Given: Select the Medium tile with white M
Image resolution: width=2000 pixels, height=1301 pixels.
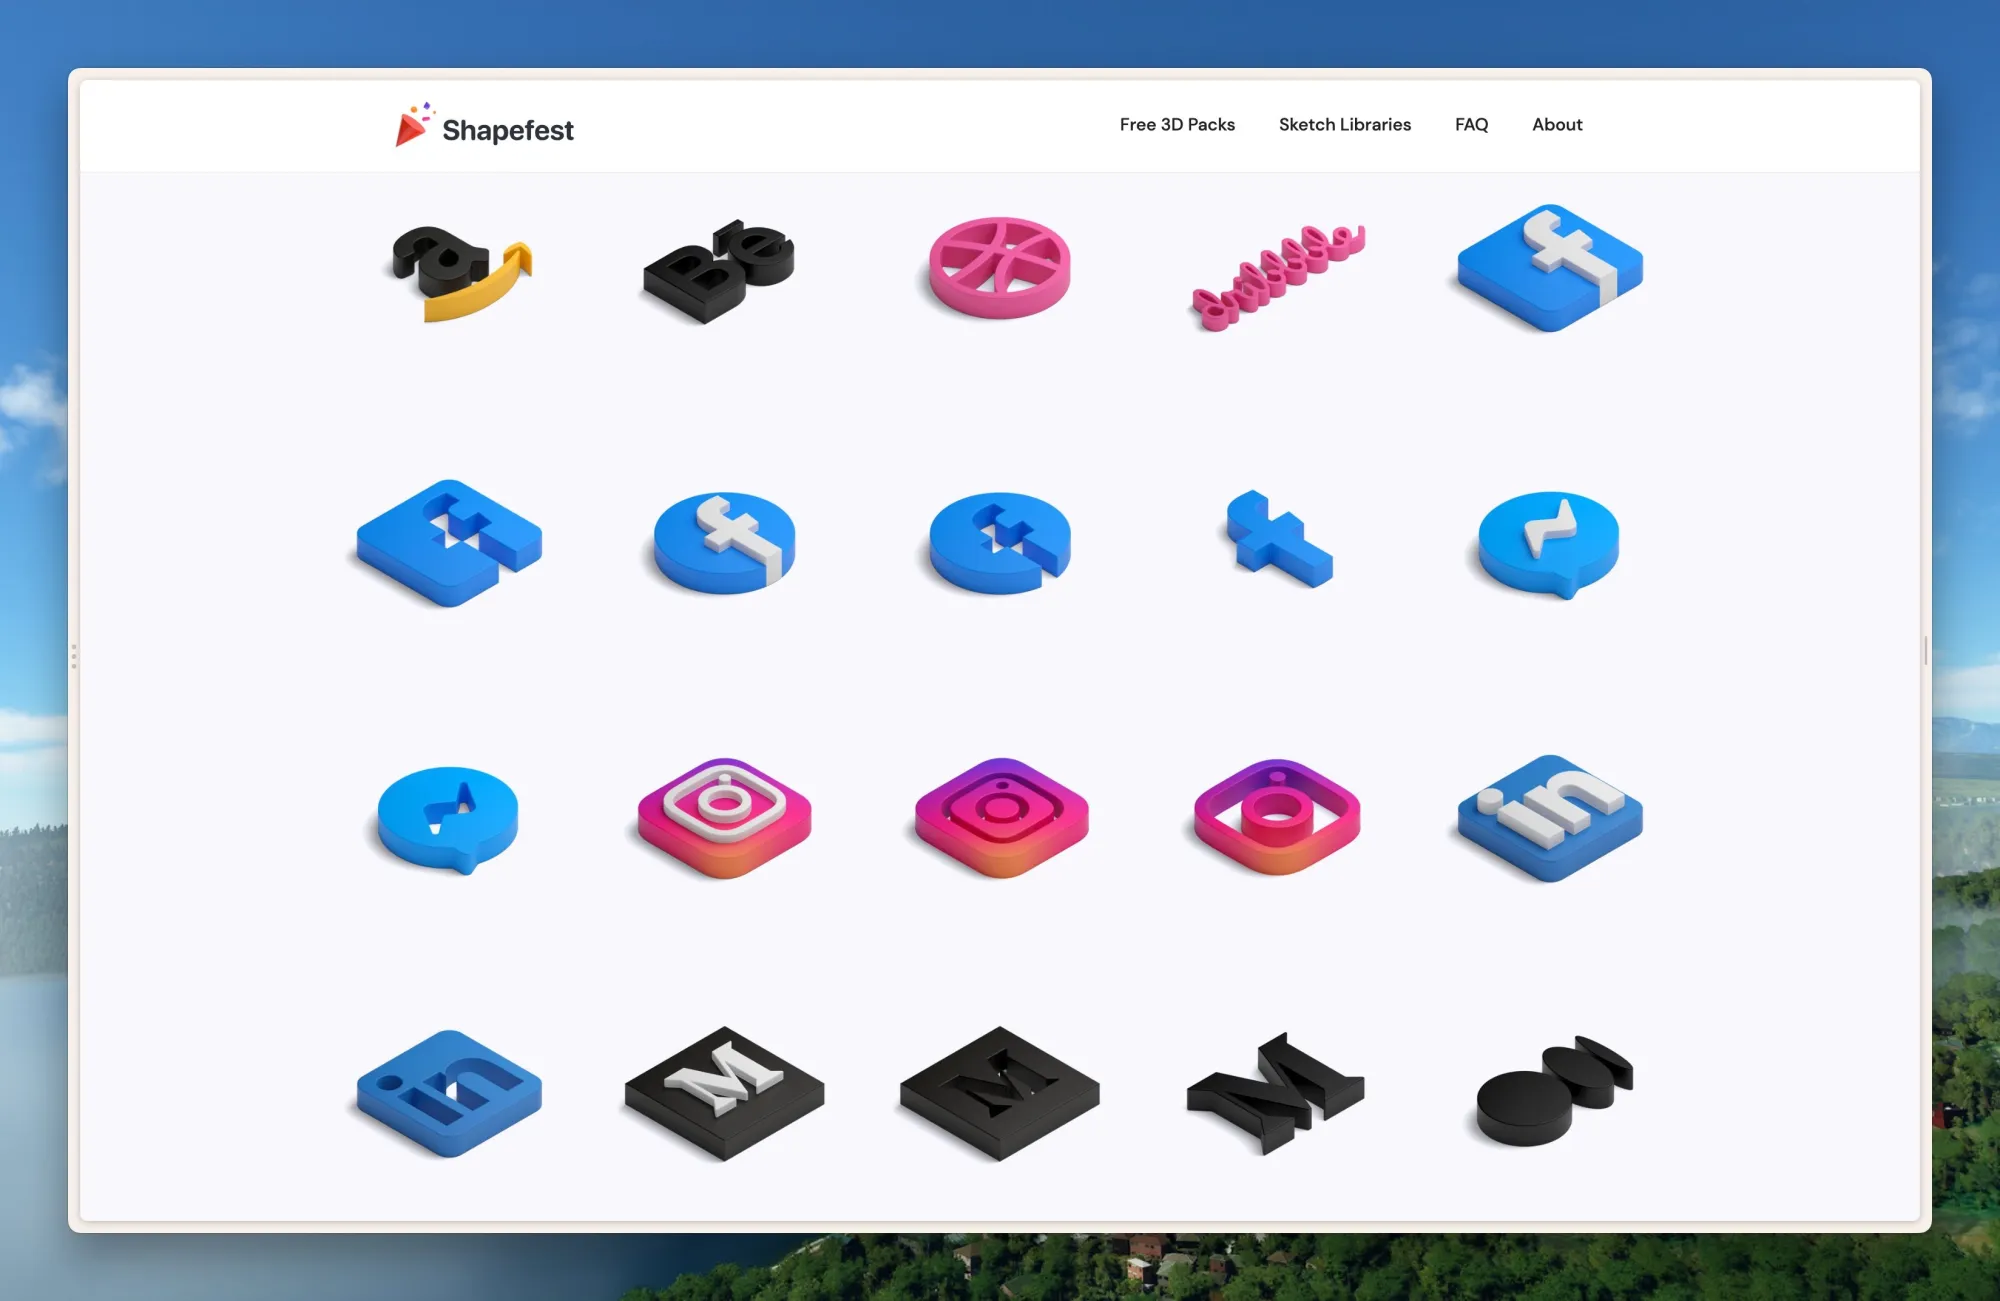Looking at the screenshot, I should (x=724, y=1092).
